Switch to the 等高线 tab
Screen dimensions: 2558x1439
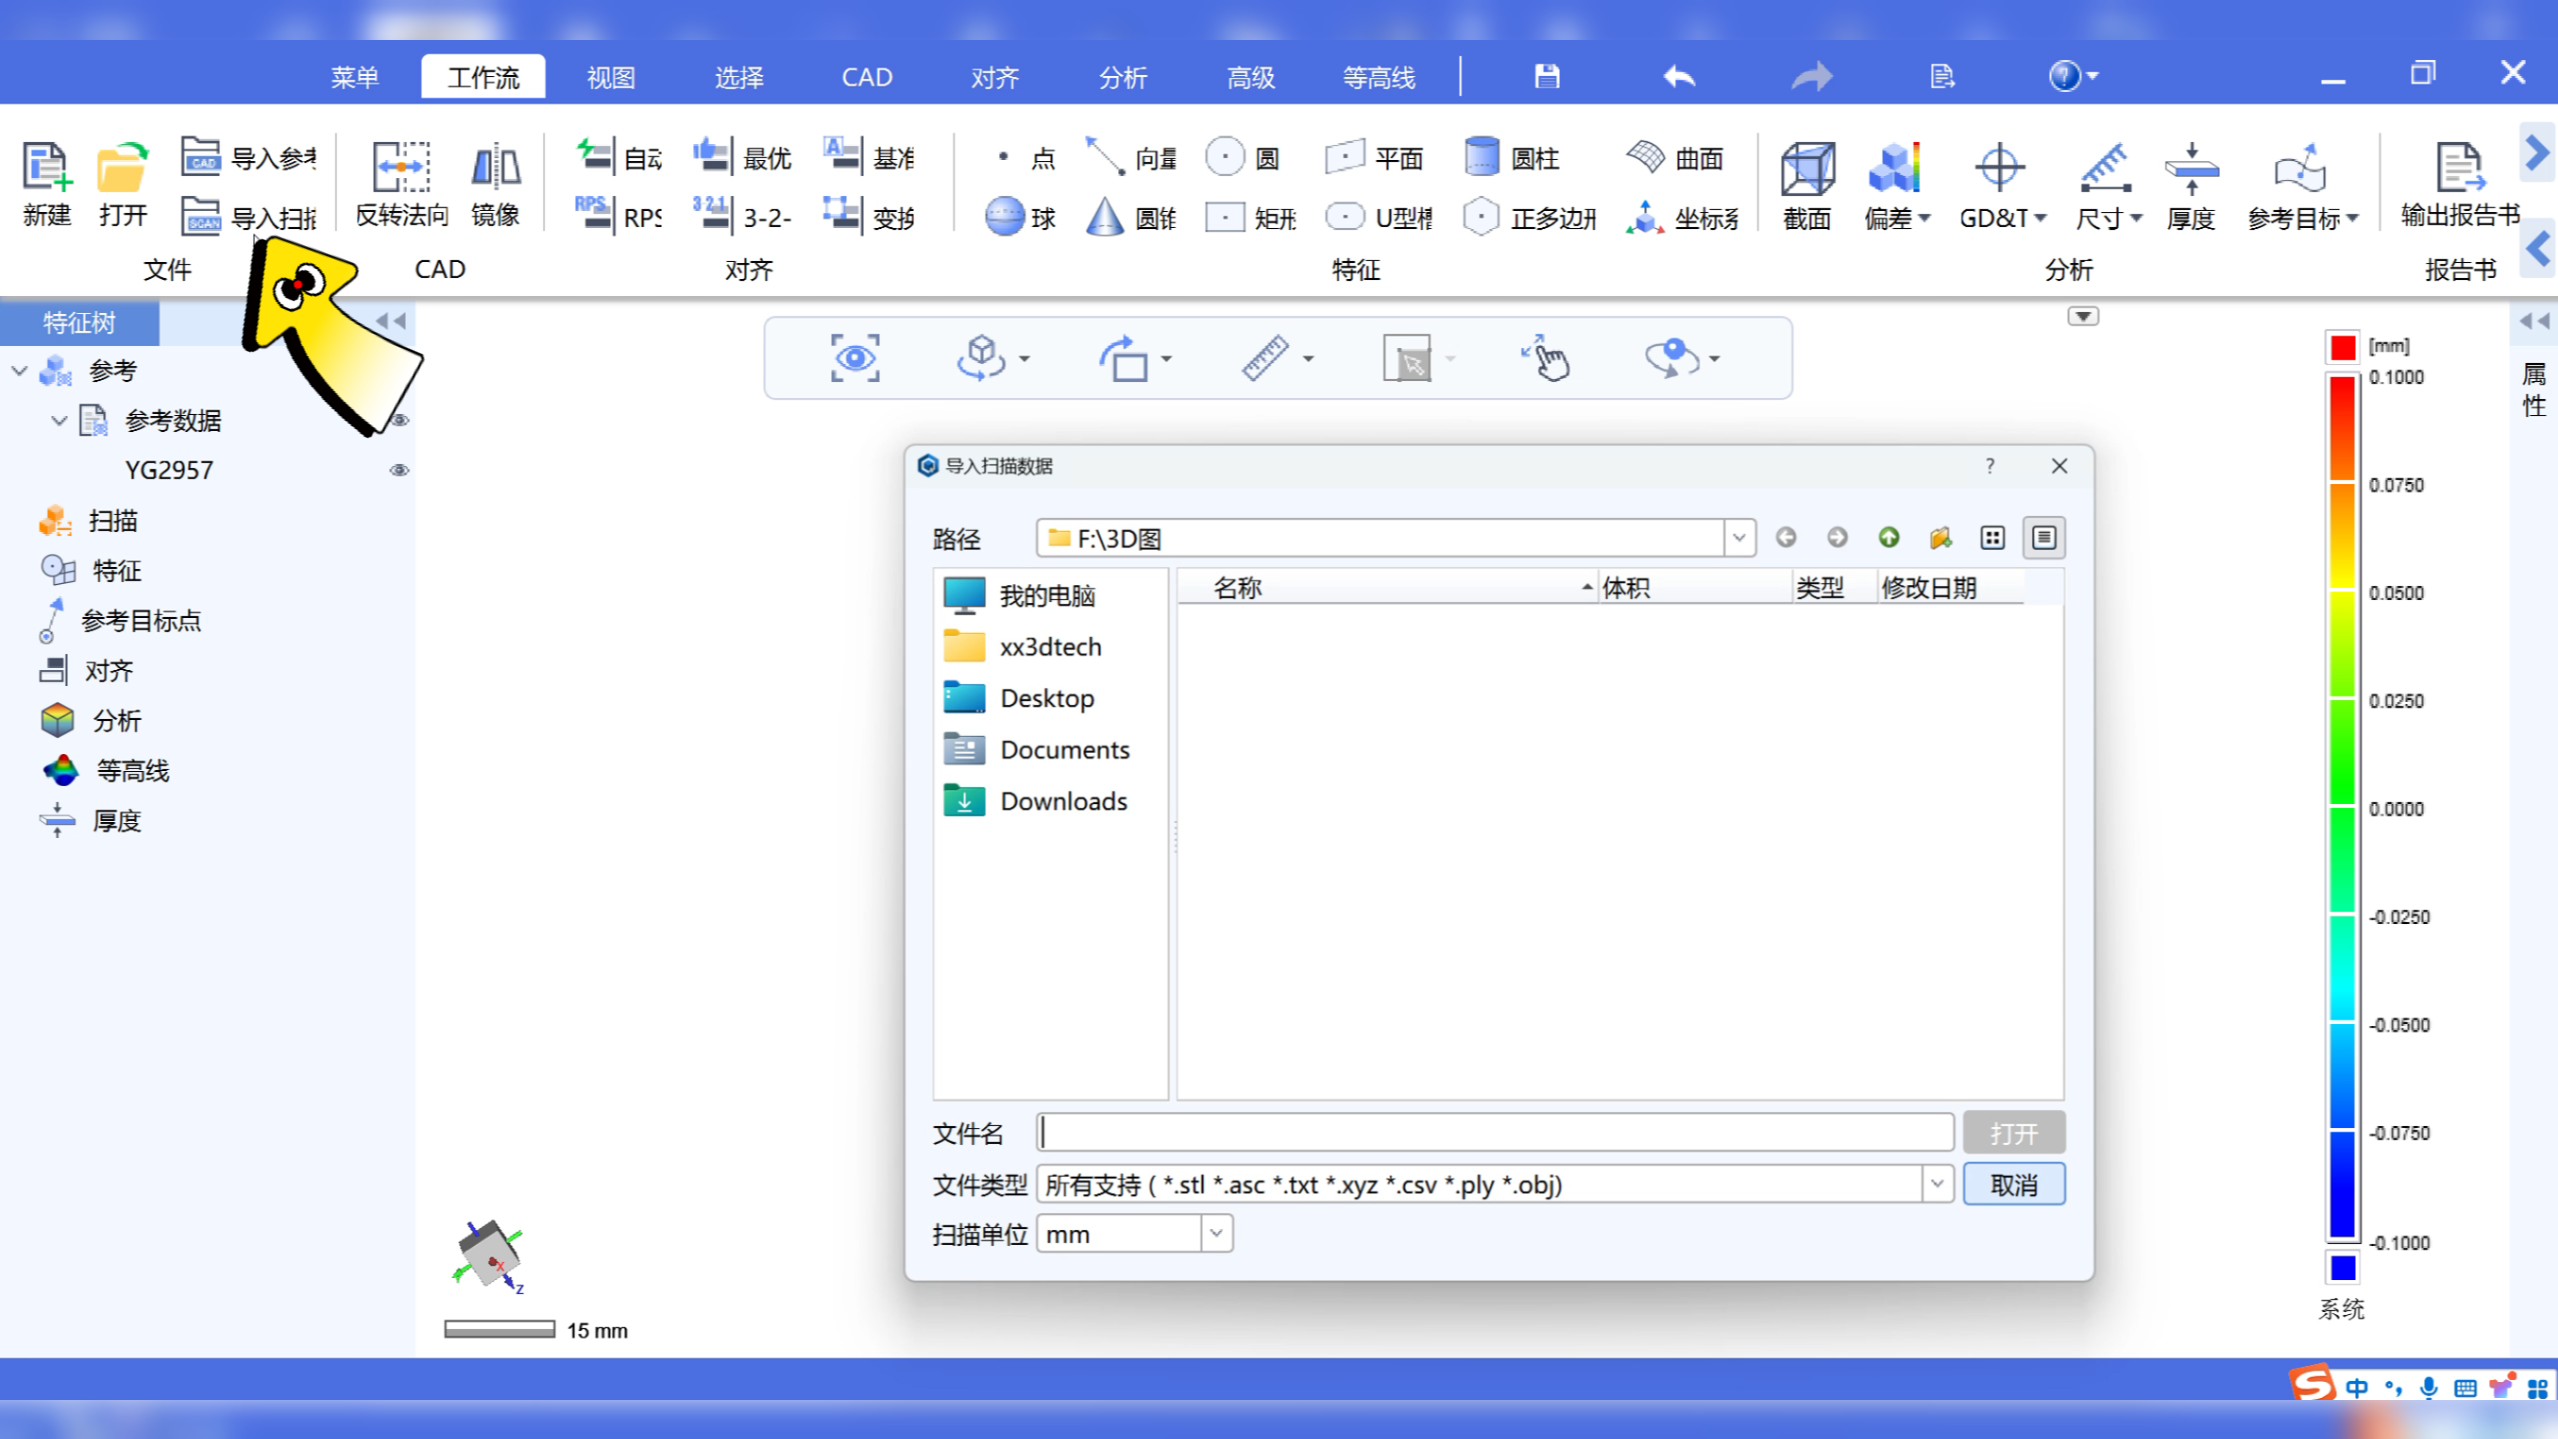point(1379,77)
